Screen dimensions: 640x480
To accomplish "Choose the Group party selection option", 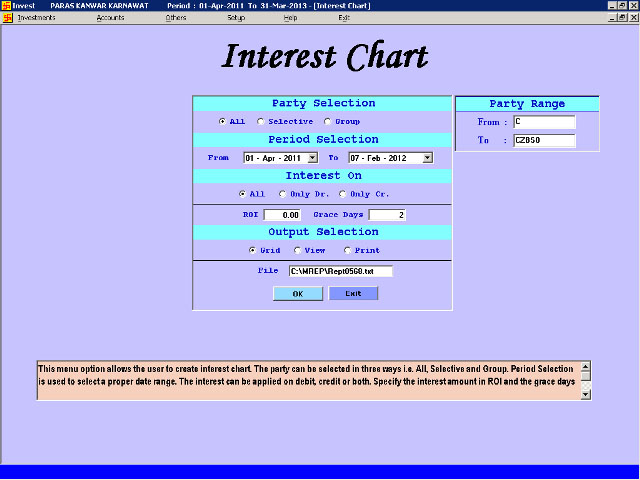I will point(327,122).
